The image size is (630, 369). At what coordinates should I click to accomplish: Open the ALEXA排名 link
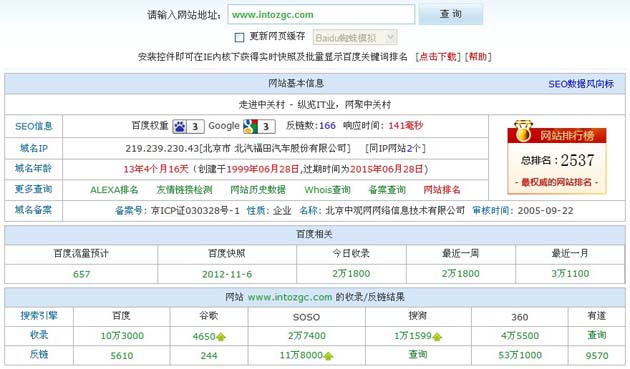[114, 190]
